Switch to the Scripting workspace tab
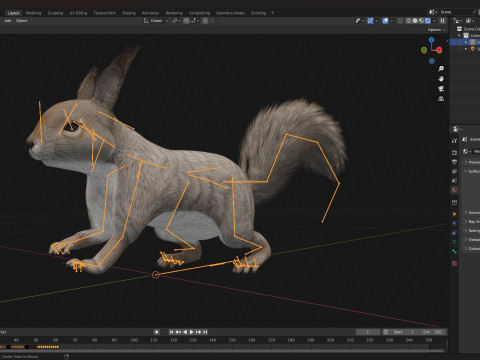 (x=258, y=13)
